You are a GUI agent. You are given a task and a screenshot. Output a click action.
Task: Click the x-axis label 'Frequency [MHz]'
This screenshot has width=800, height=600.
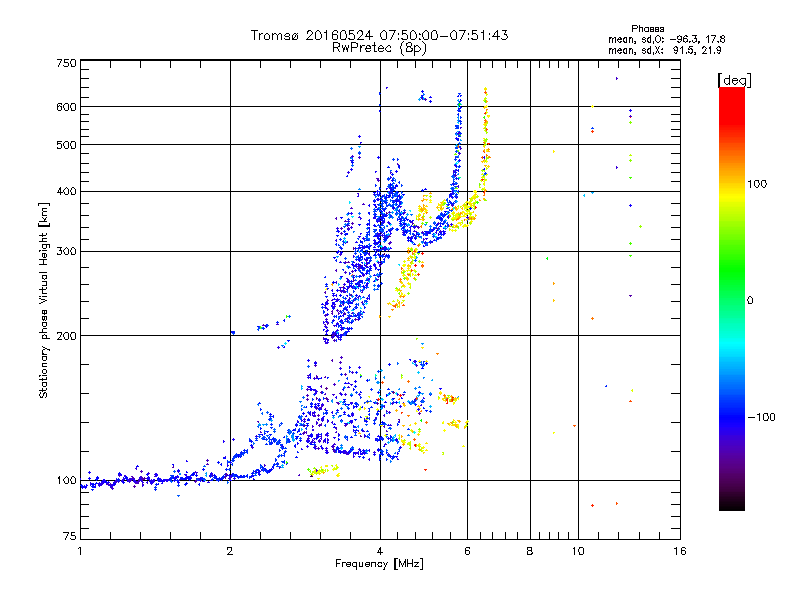pyautogui.click(x=379, y=564)
